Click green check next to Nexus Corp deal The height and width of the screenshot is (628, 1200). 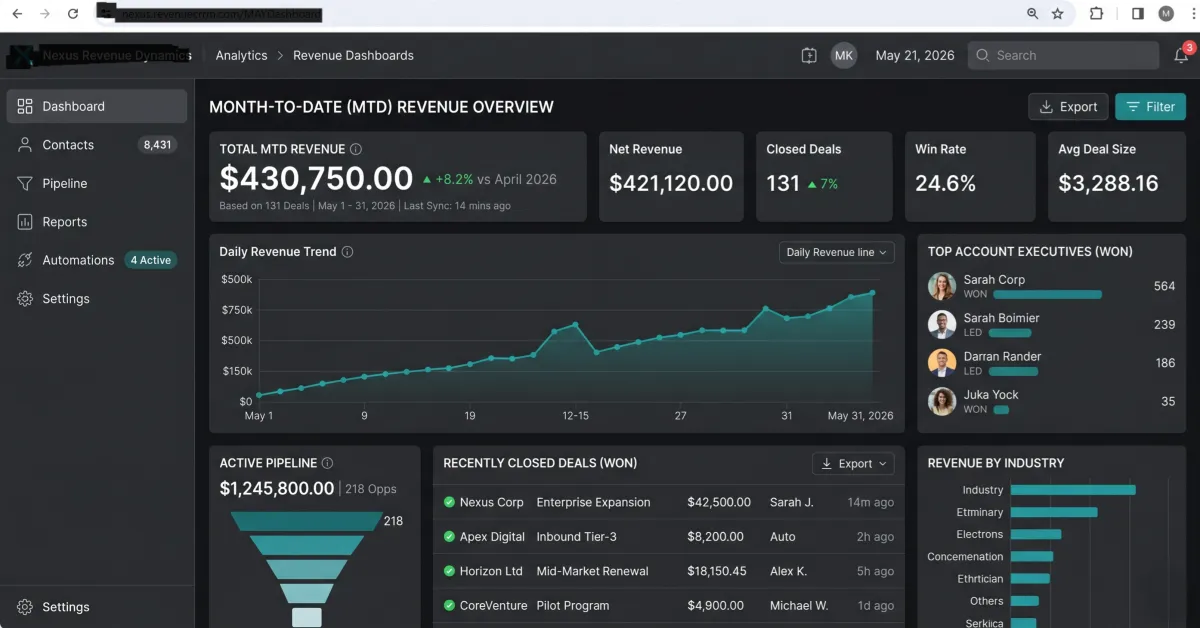(x=450, y=502)
